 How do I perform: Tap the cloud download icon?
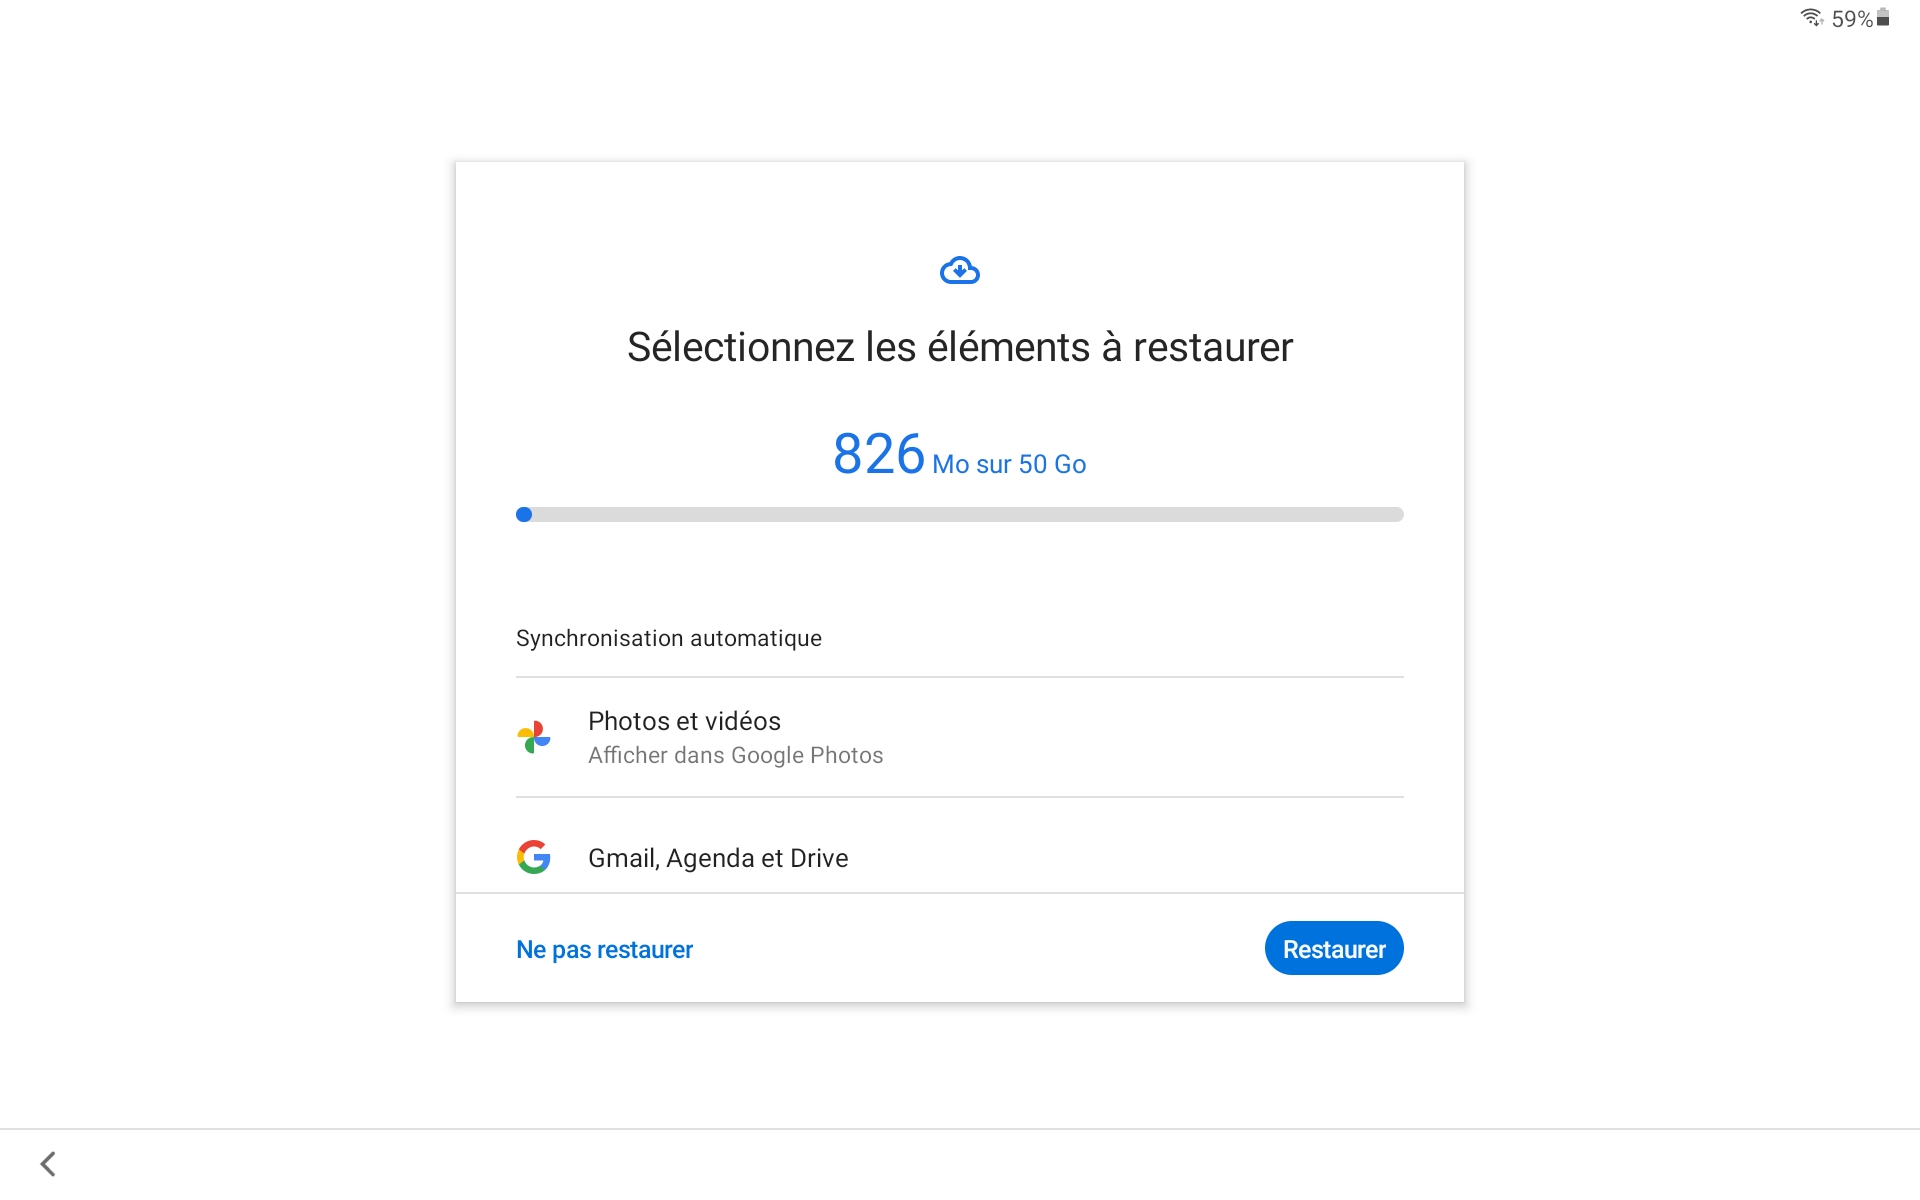point(959,271)
